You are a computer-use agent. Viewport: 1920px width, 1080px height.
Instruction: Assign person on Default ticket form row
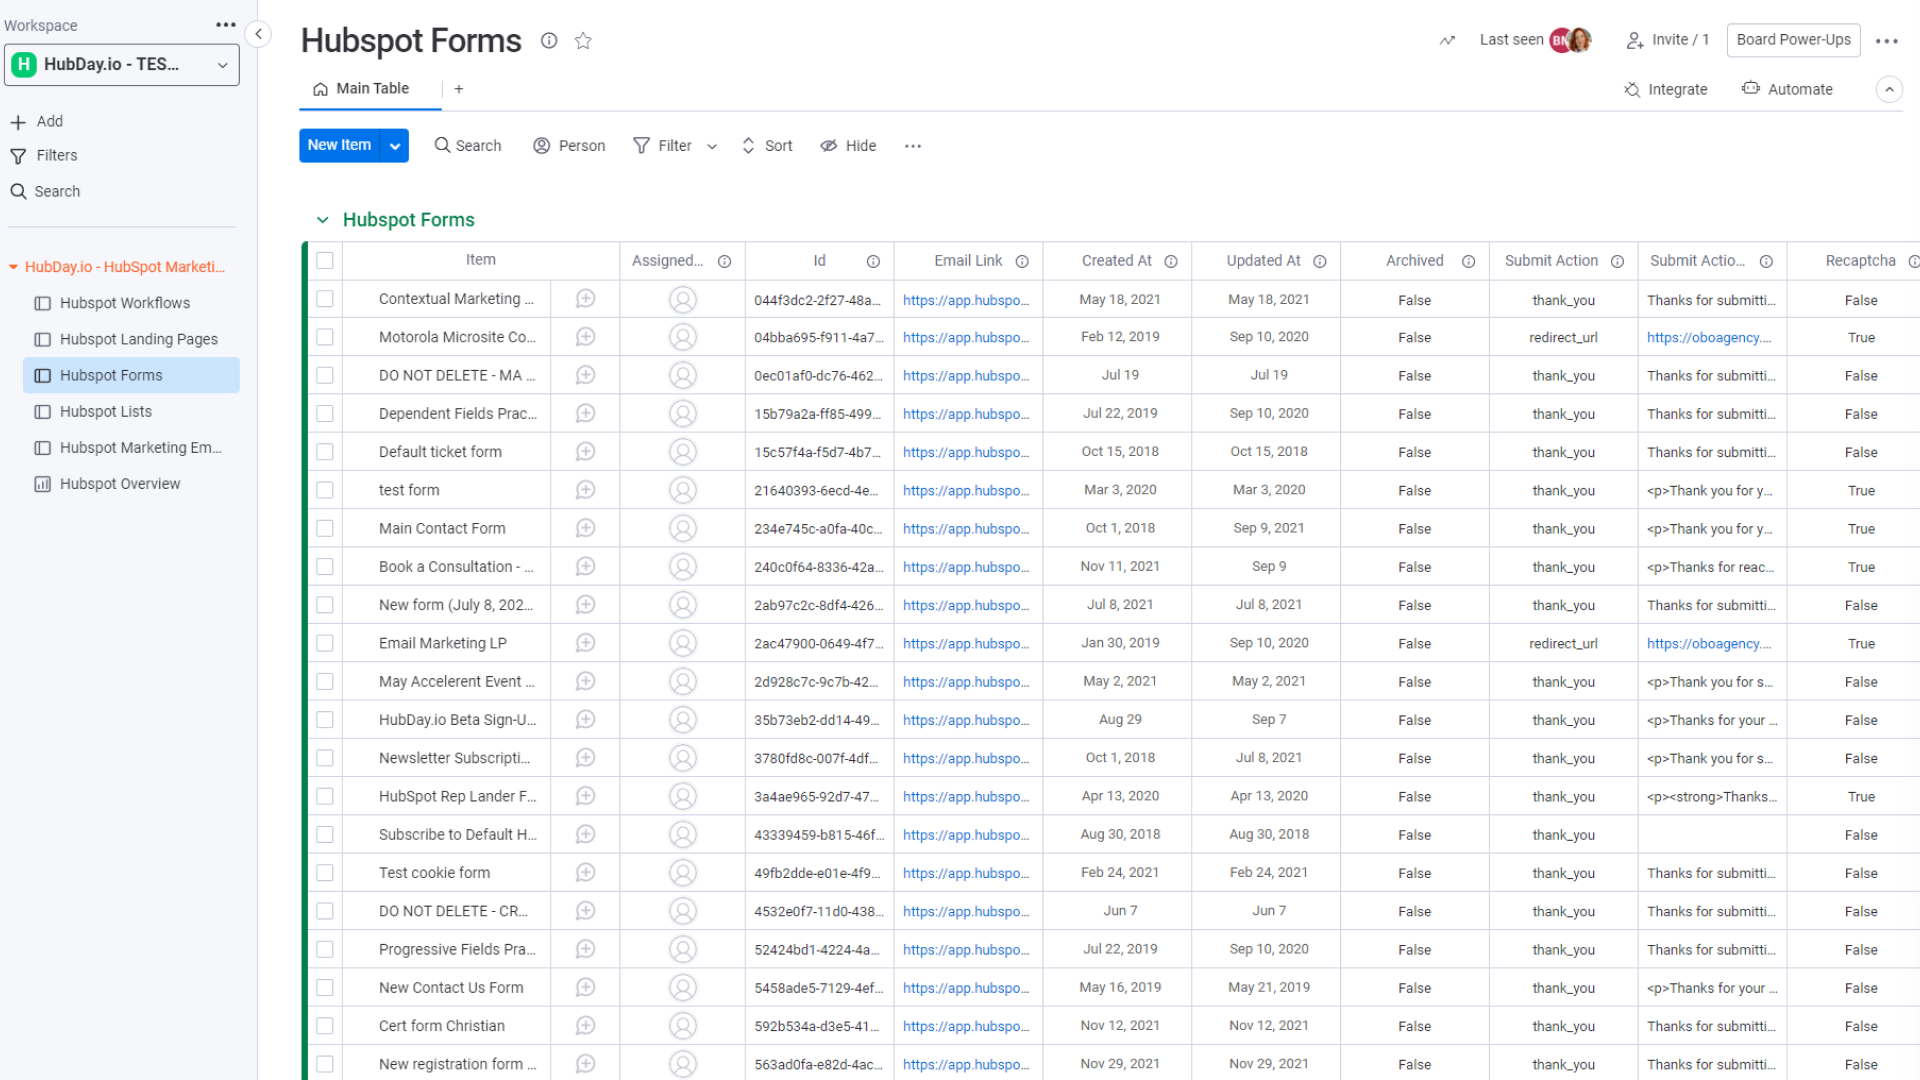click(683, 452)
